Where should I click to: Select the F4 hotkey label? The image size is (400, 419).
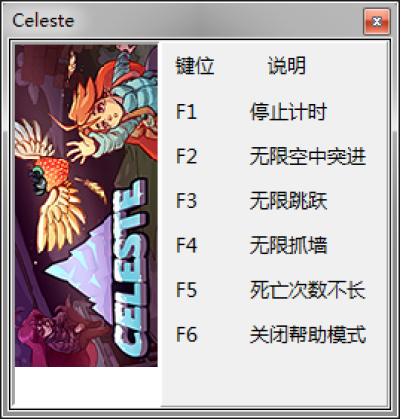[x=187, y=245]
